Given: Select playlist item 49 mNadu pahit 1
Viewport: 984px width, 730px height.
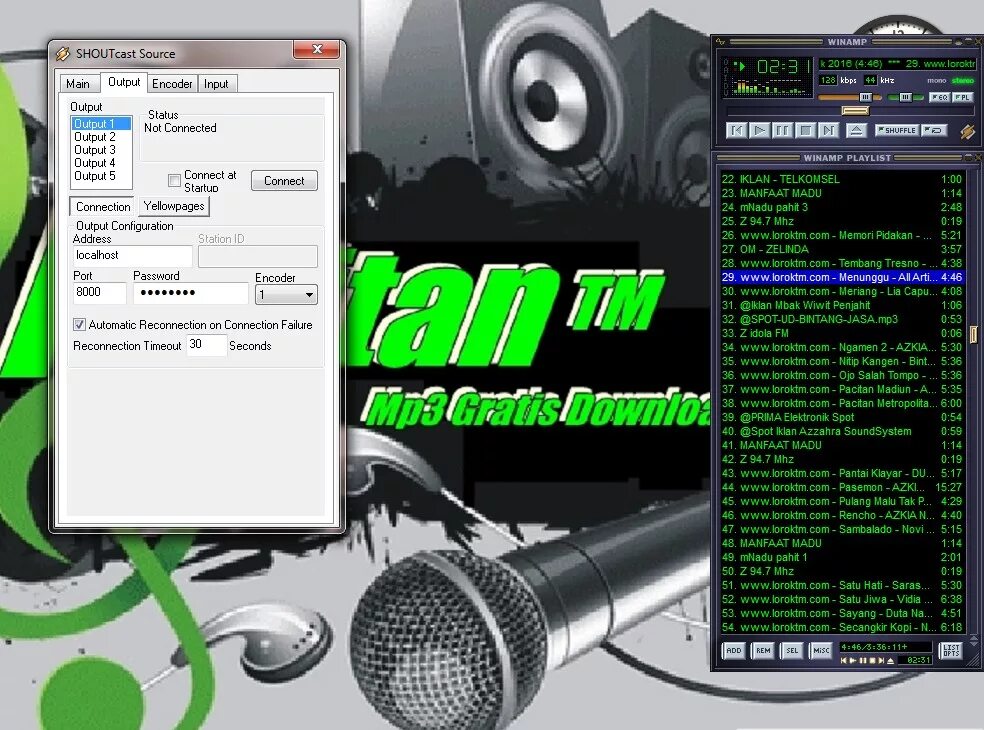Looking at the screenshot, I should (842, 557).
